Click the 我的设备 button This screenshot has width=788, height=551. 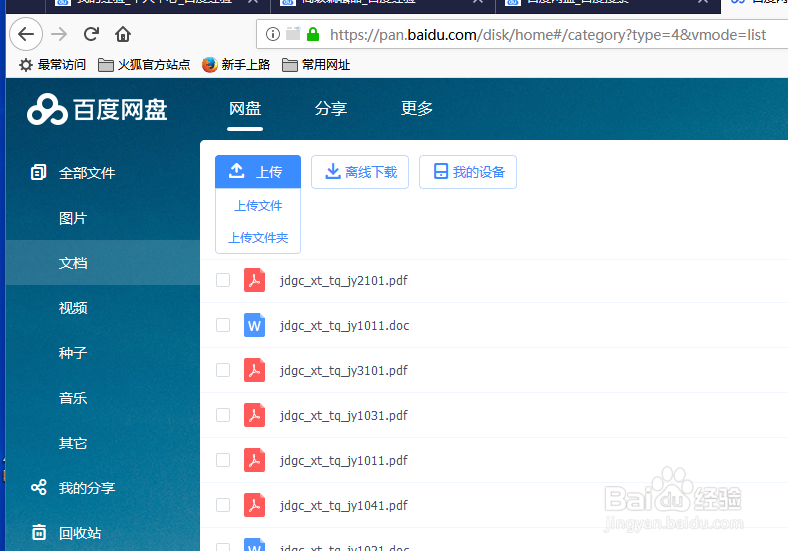tap(468, 172)
